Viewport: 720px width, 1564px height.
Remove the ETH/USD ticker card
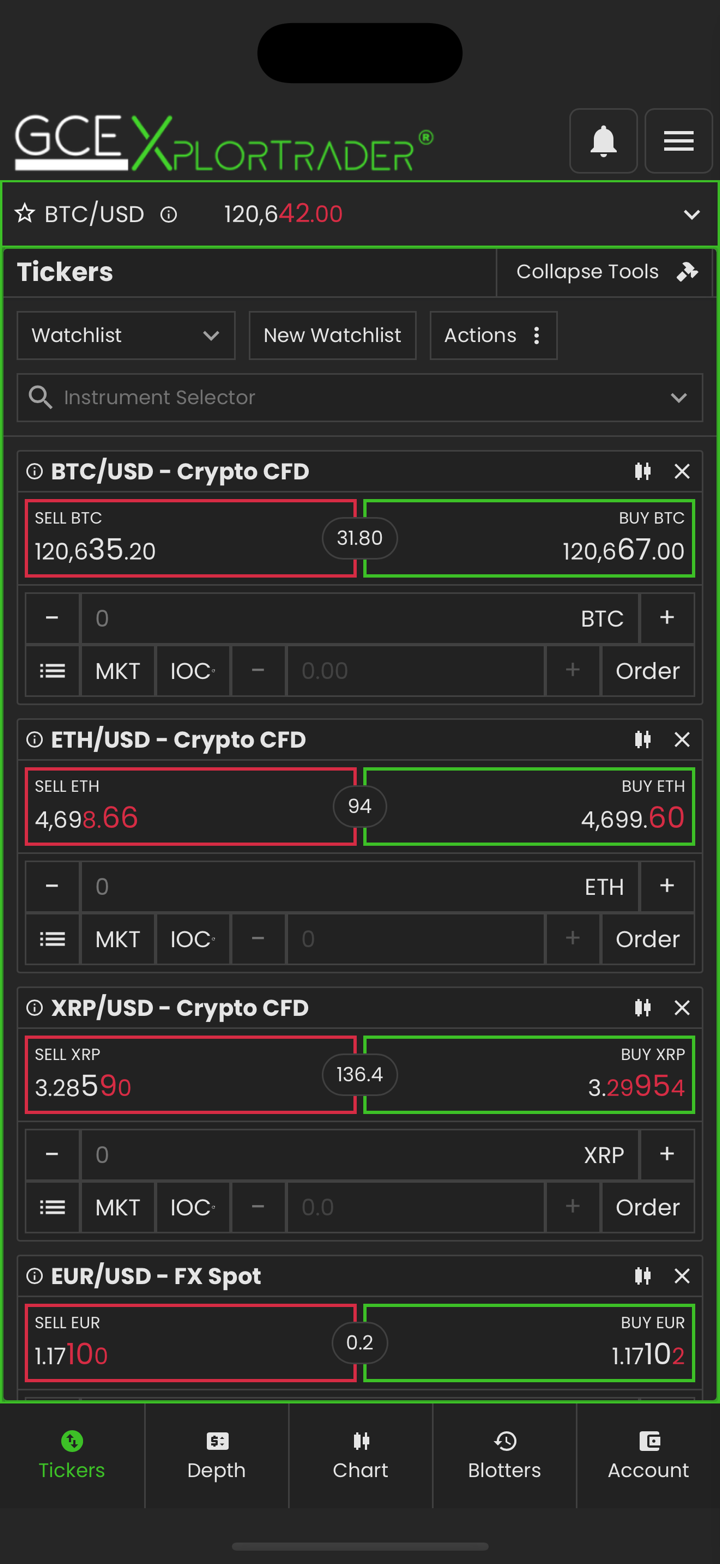[x=682, y=739]
